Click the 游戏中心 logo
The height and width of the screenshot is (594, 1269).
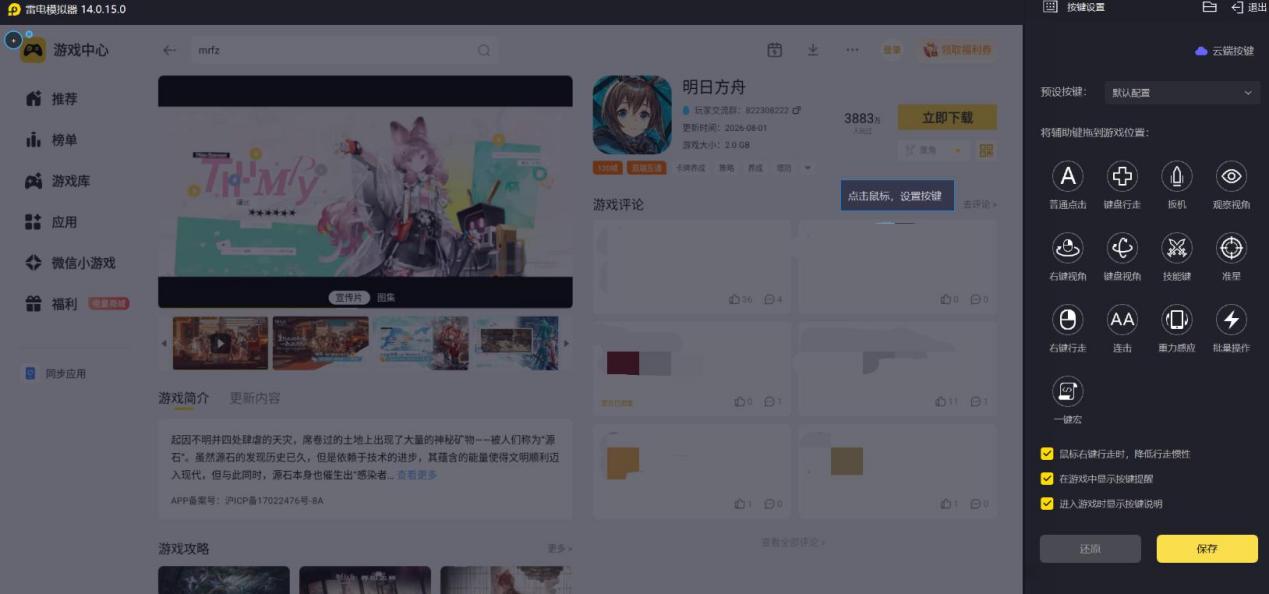point(65,50)
